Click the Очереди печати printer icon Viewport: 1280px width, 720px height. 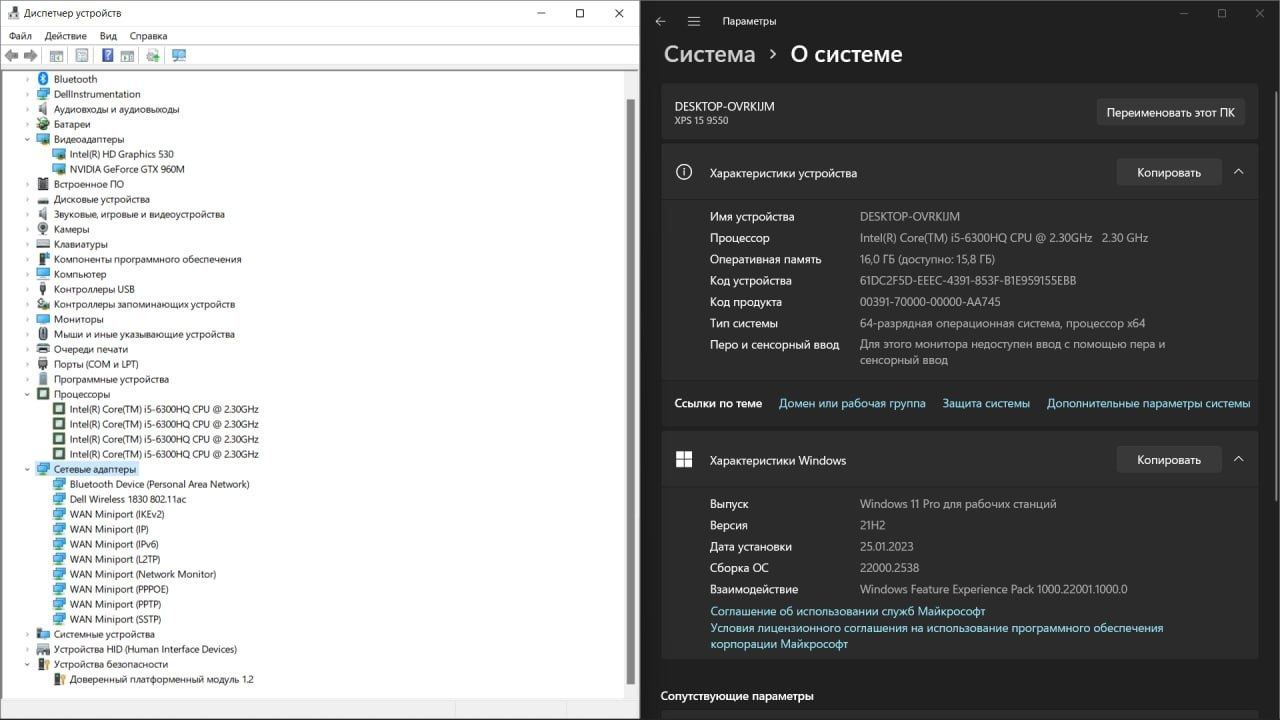(x=43, y=349)
